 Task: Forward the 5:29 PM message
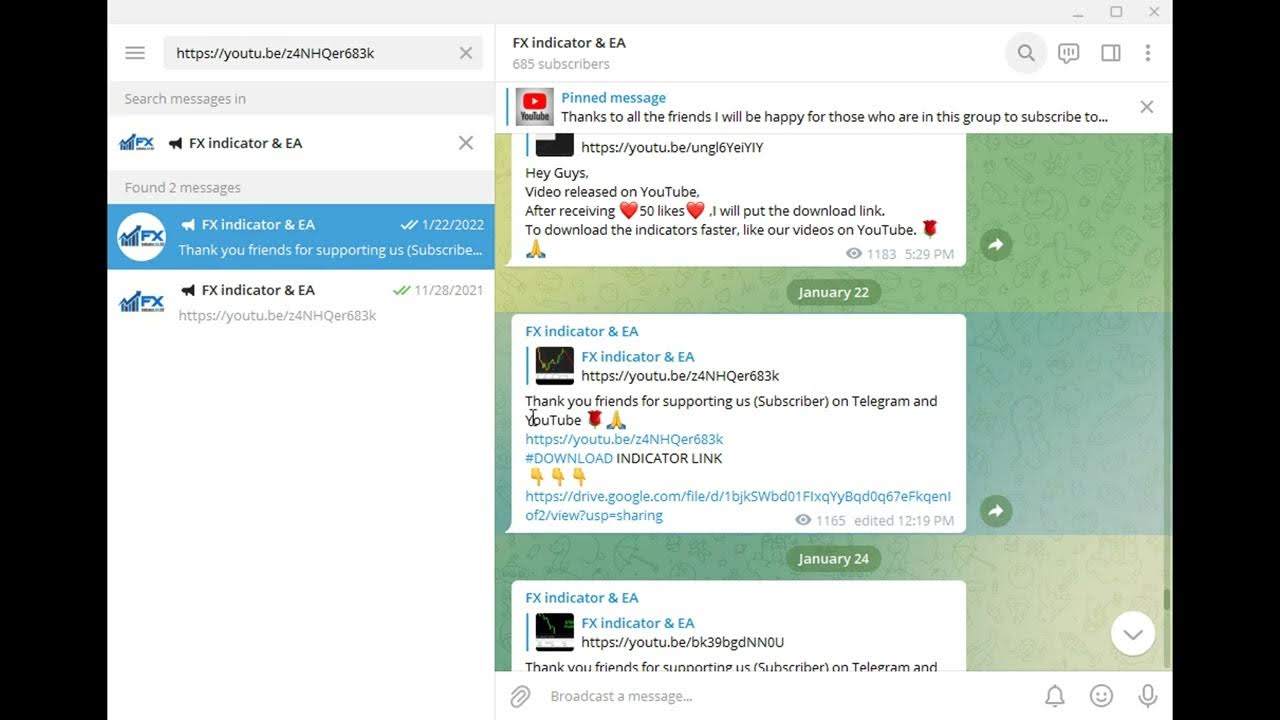coord(996,244)
